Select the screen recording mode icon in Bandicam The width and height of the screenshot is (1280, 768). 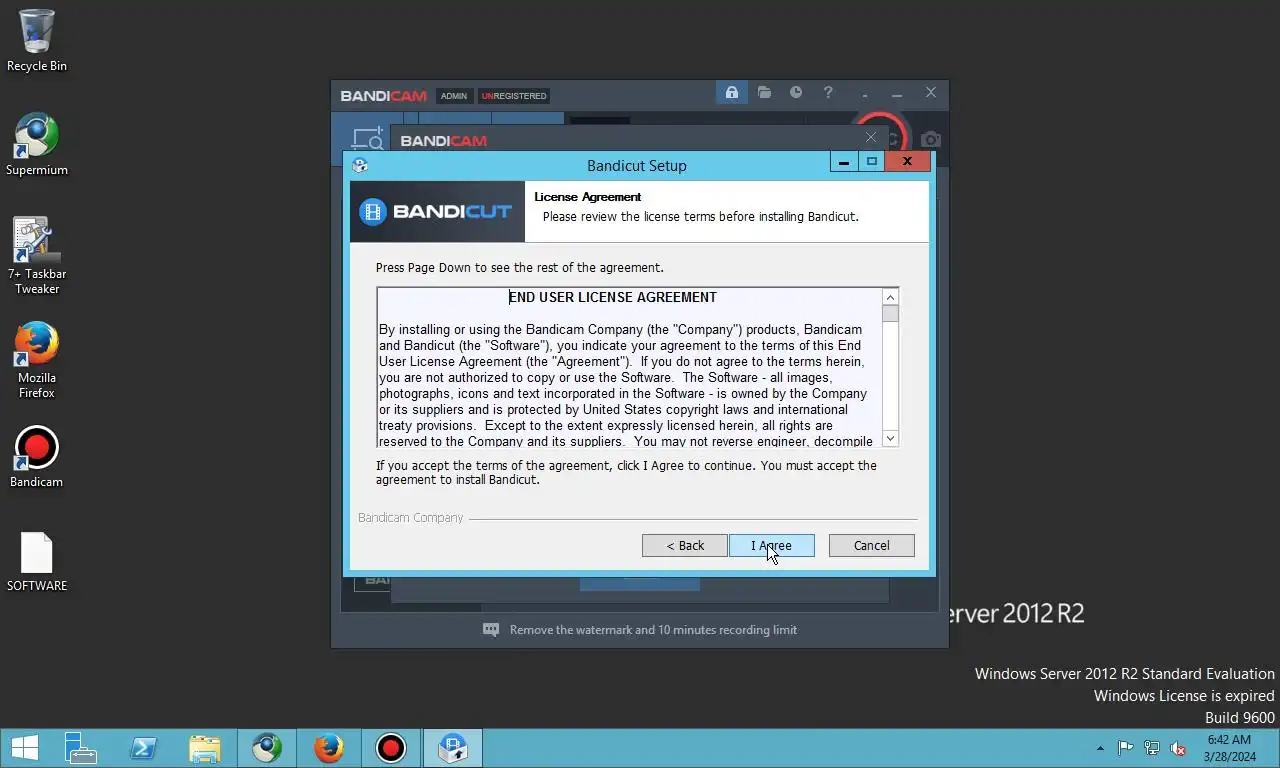(x=367, y=139)
